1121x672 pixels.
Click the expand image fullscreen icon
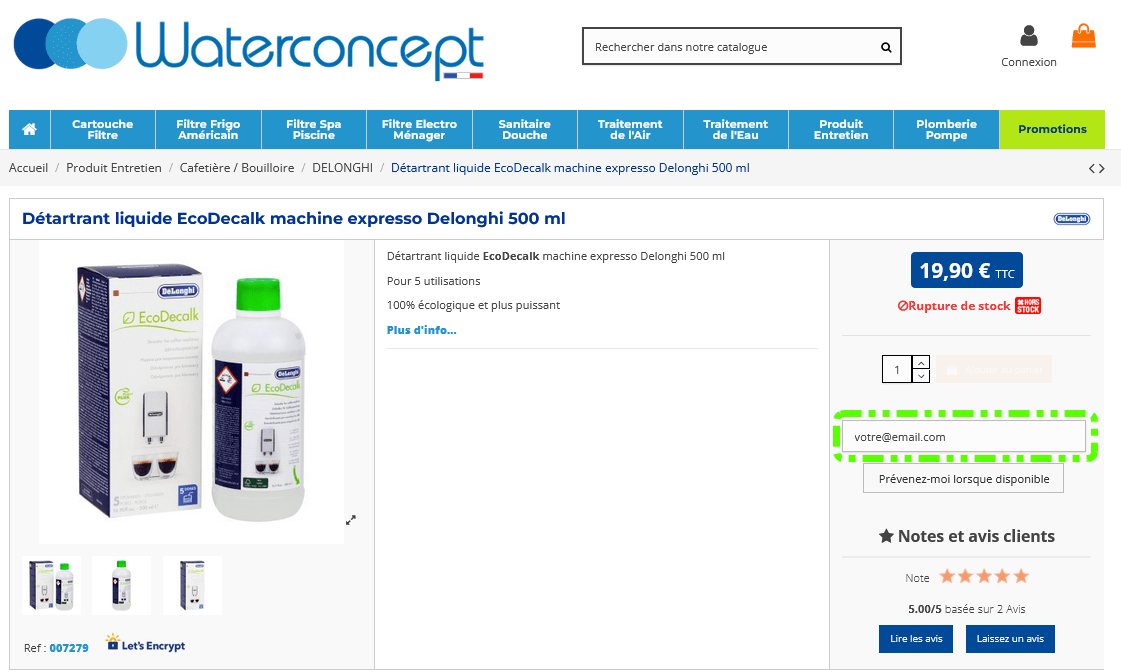coord(351,520)
